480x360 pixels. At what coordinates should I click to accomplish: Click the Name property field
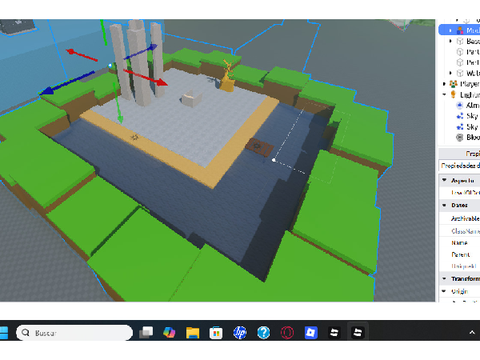point(459,243)
